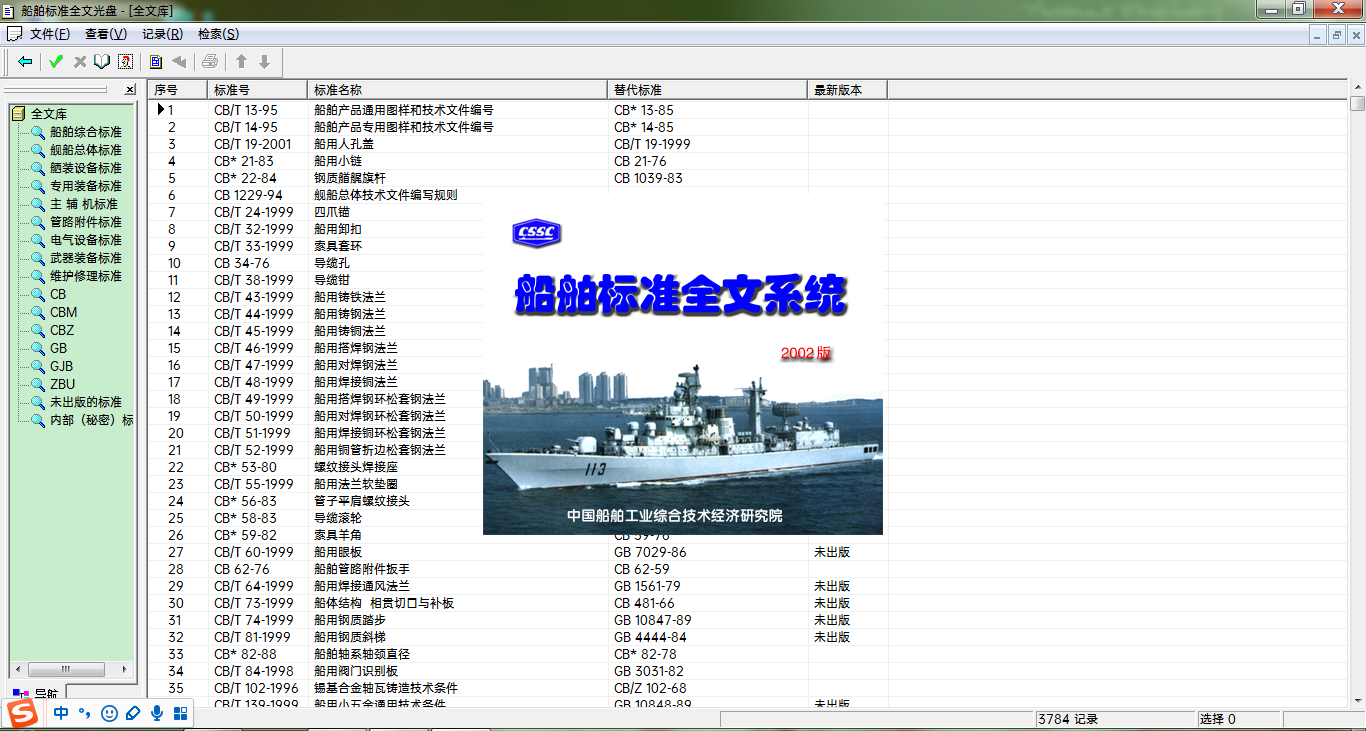Select 武器装备标准 in the tree
The width and height of the screenshot is (1366, 731).
pyautogui.click(x=86, y=258)
